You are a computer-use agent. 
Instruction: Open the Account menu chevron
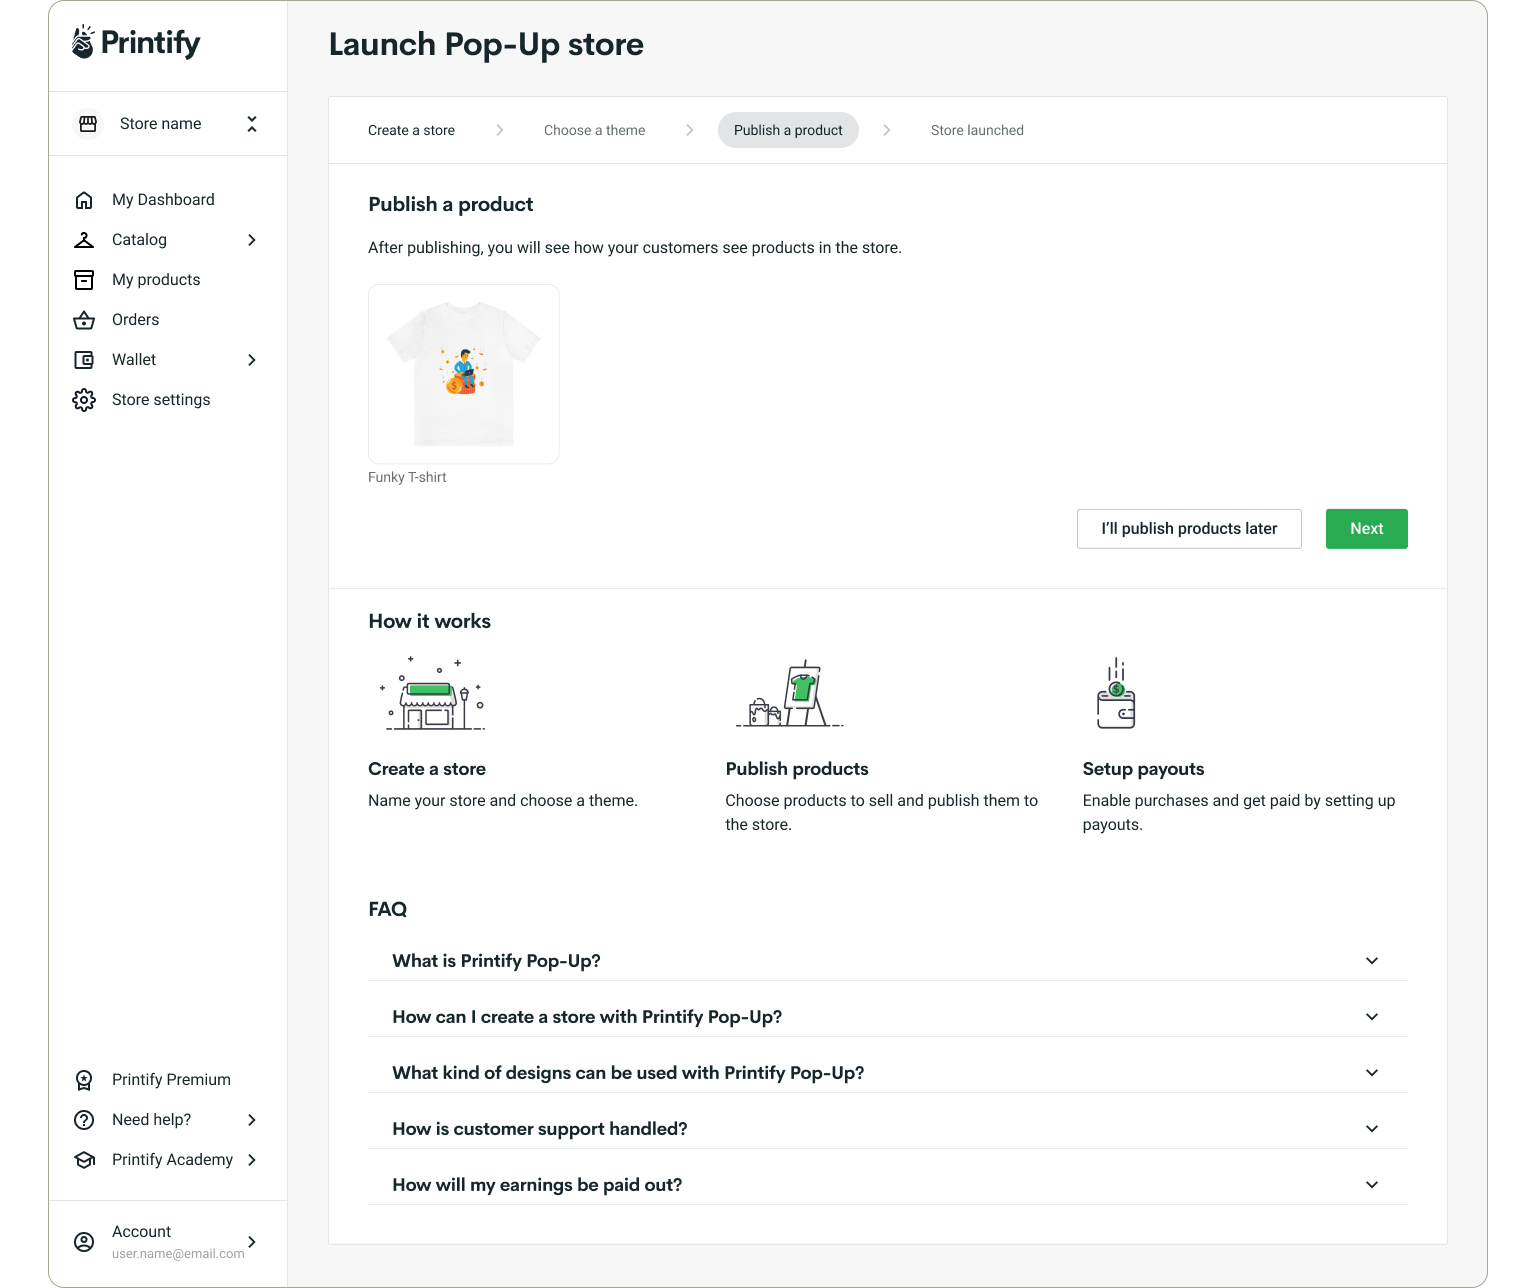(252, 1242)
